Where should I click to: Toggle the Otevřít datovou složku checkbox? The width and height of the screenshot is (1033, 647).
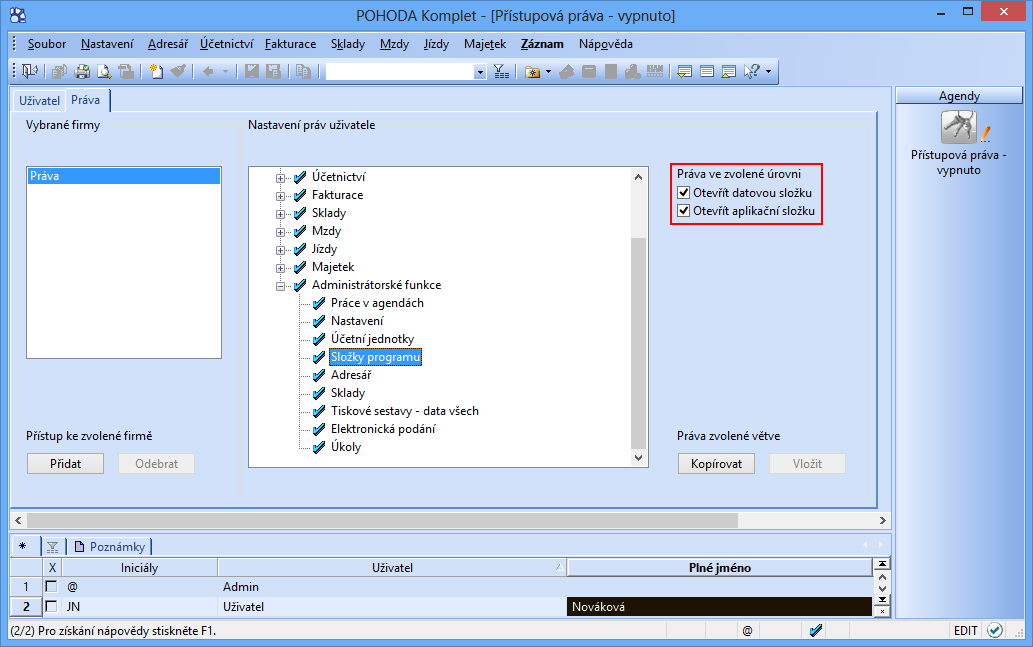(684, 193)
